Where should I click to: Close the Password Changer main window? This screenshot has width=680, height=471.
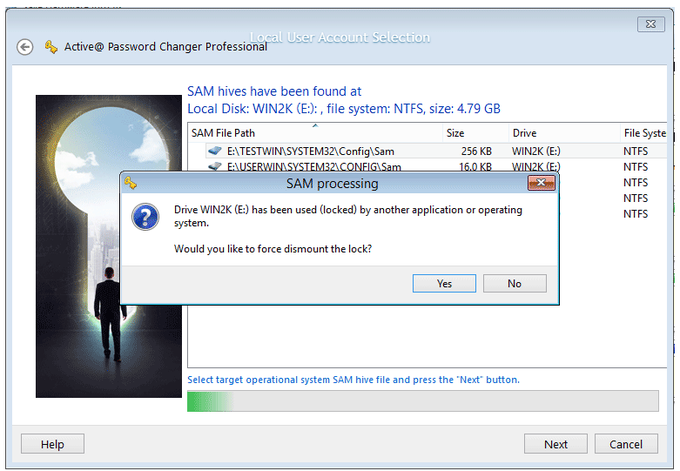(651, 24)
